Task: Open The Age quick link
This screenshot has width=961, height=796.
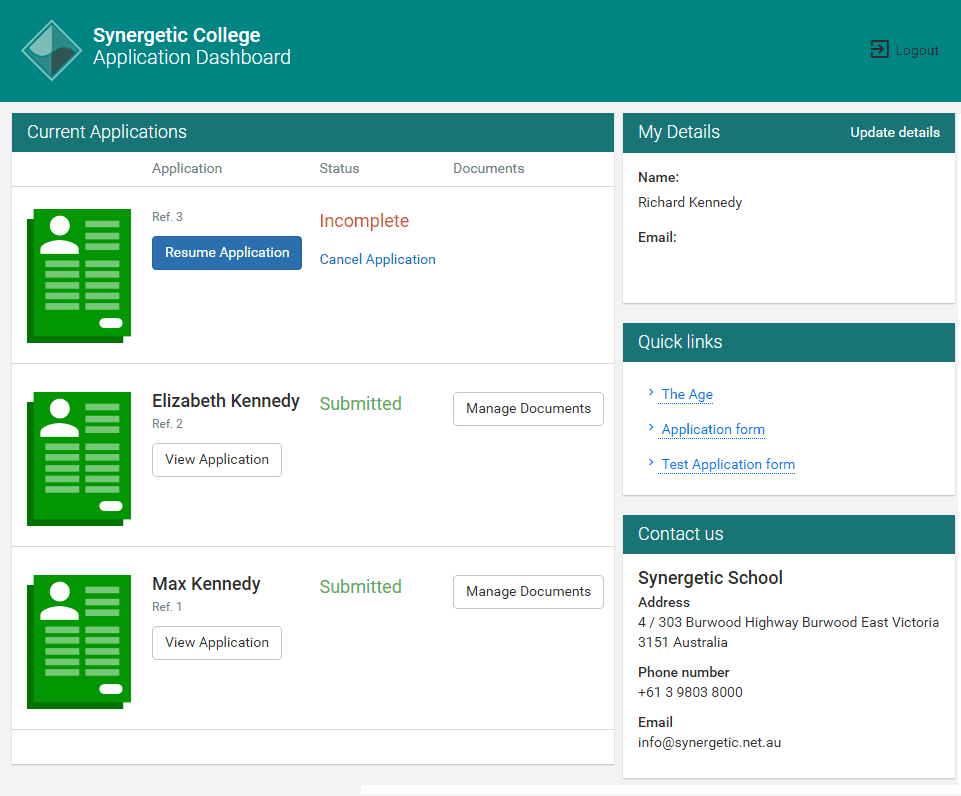Action: pyautogui.click(x=686, y=394)
